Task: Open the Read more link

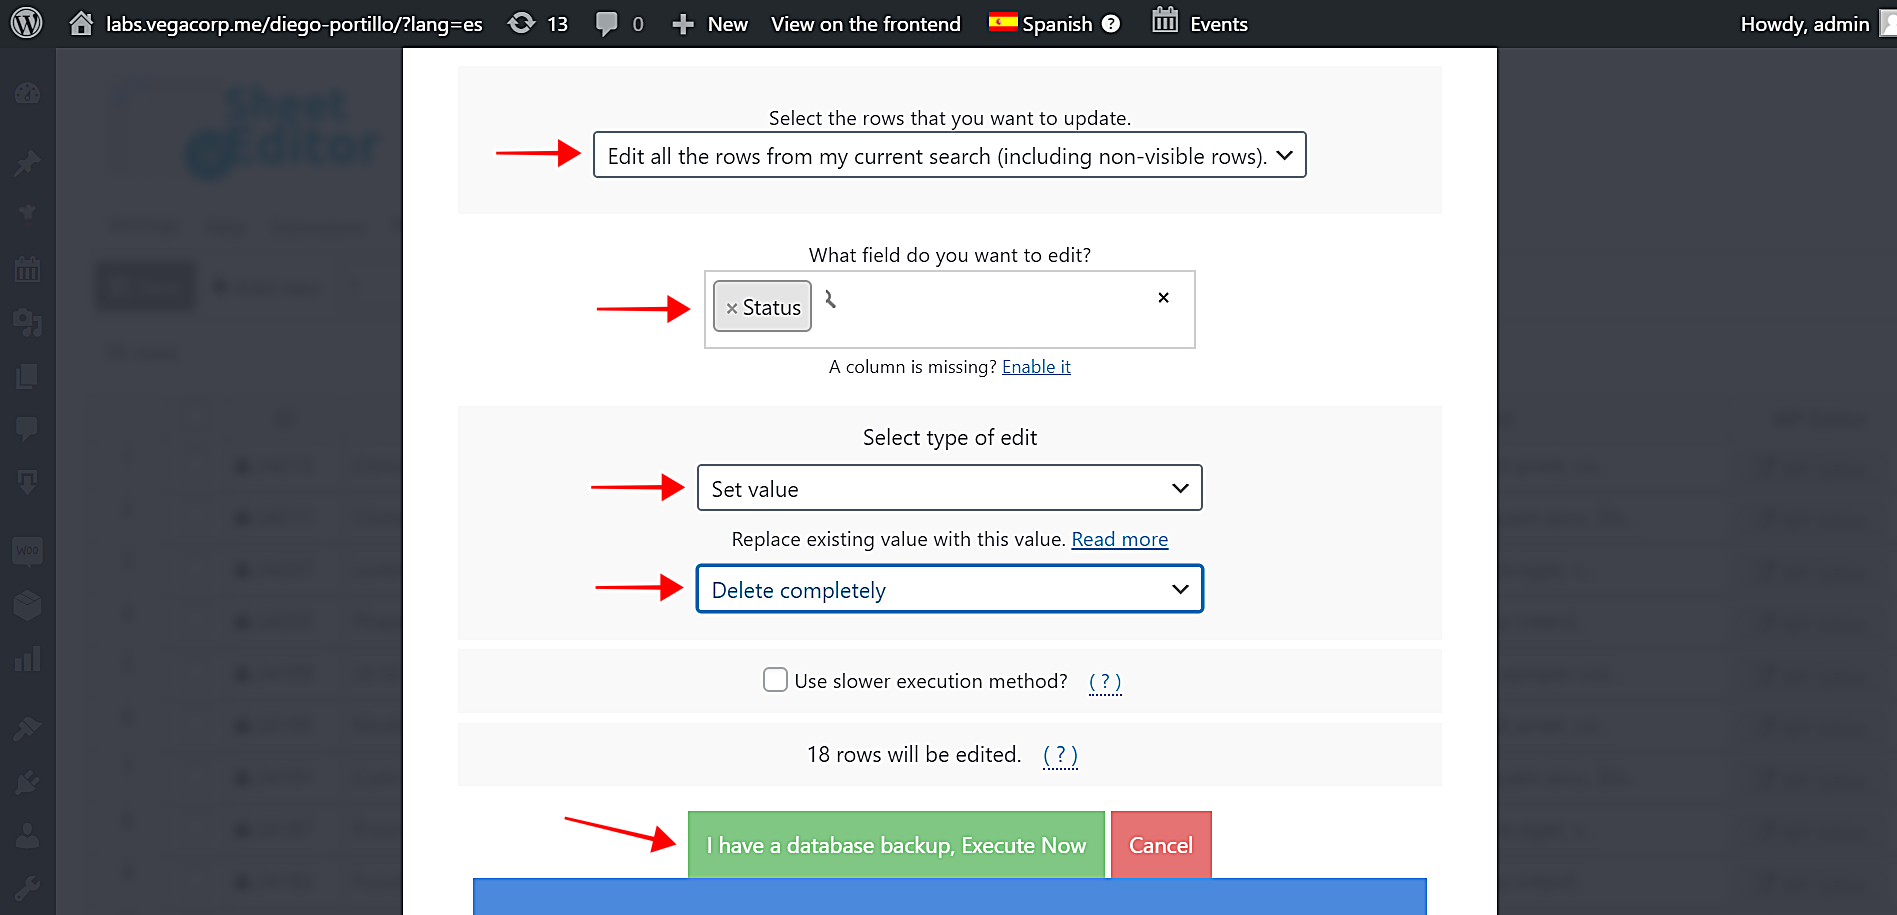Action: (x=1119, y=540)
